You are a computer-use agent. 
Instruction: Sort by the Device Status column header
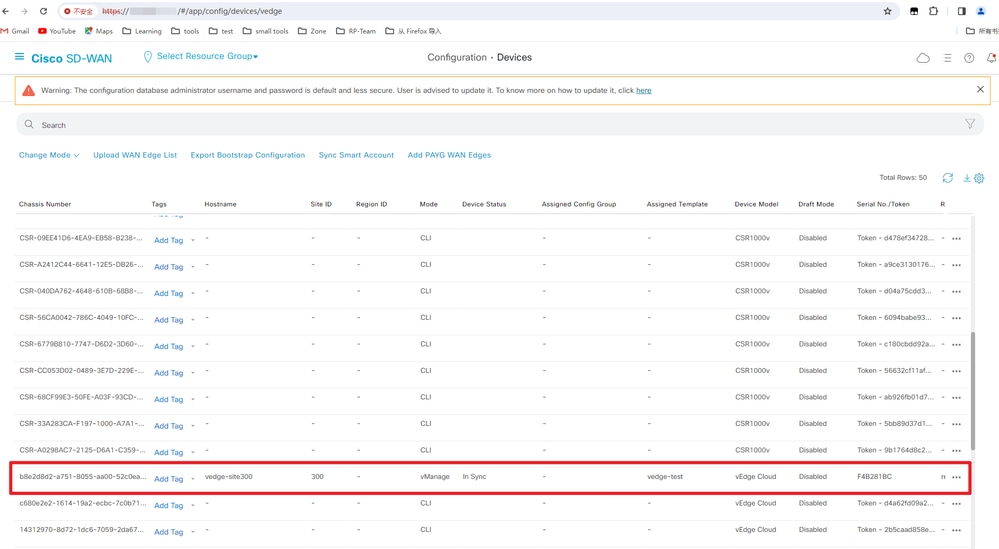coord(484,204)
